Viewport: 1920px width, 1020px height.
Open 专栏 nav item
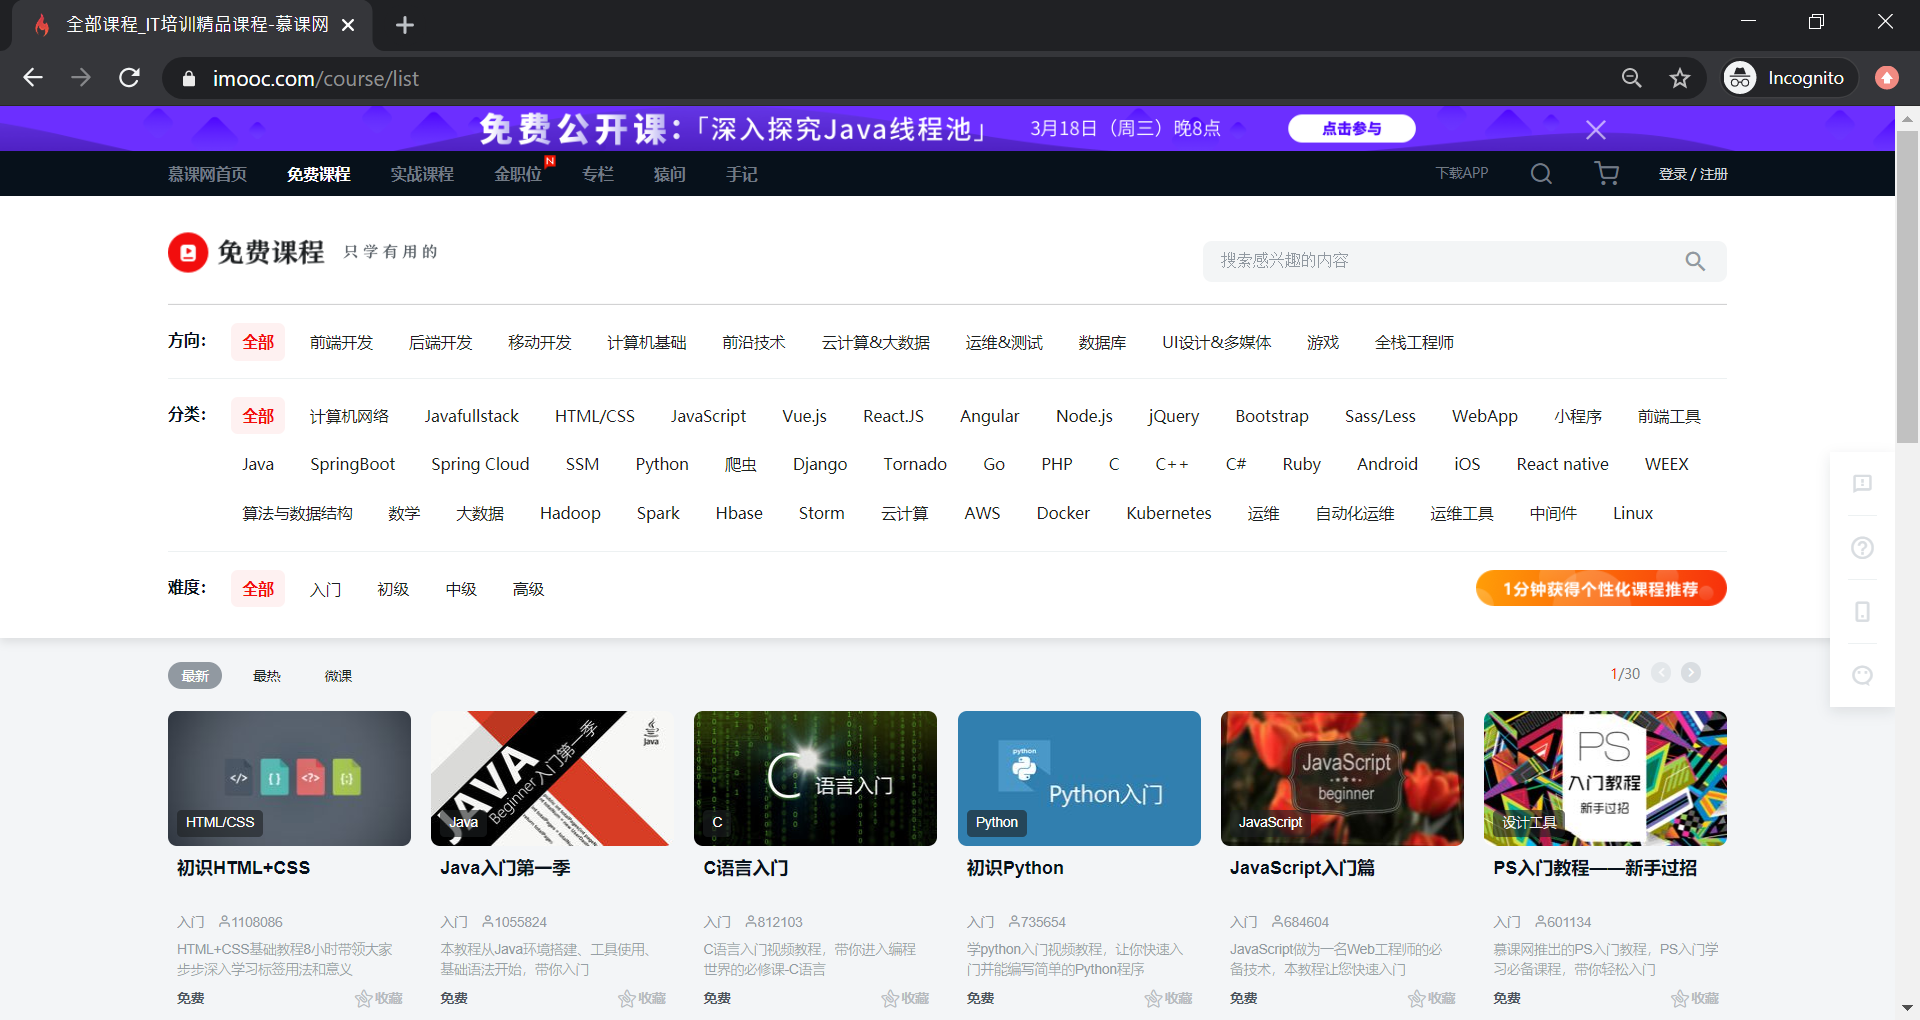[598, 174]
